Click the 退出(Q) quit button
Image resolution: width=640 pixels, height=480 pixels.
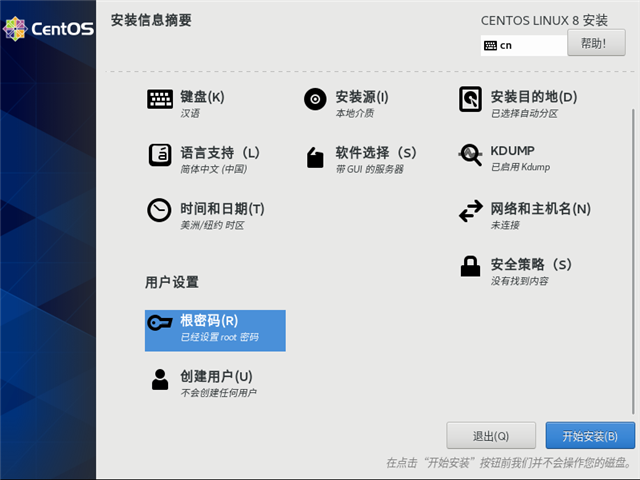(491, 436)
